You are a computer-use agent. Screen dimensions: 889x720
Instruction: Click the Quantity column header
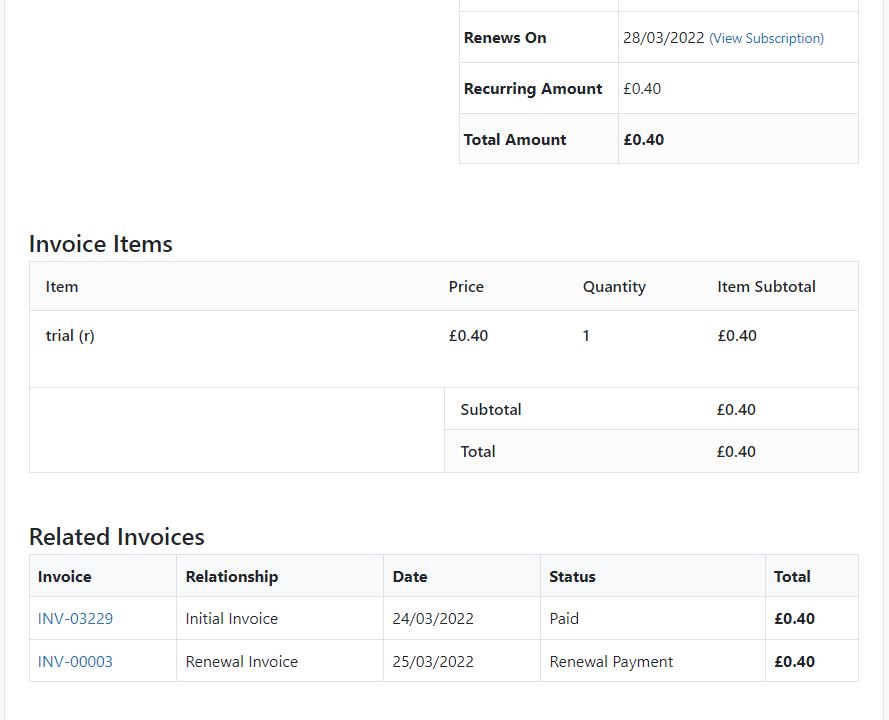[x=614, y=287]
